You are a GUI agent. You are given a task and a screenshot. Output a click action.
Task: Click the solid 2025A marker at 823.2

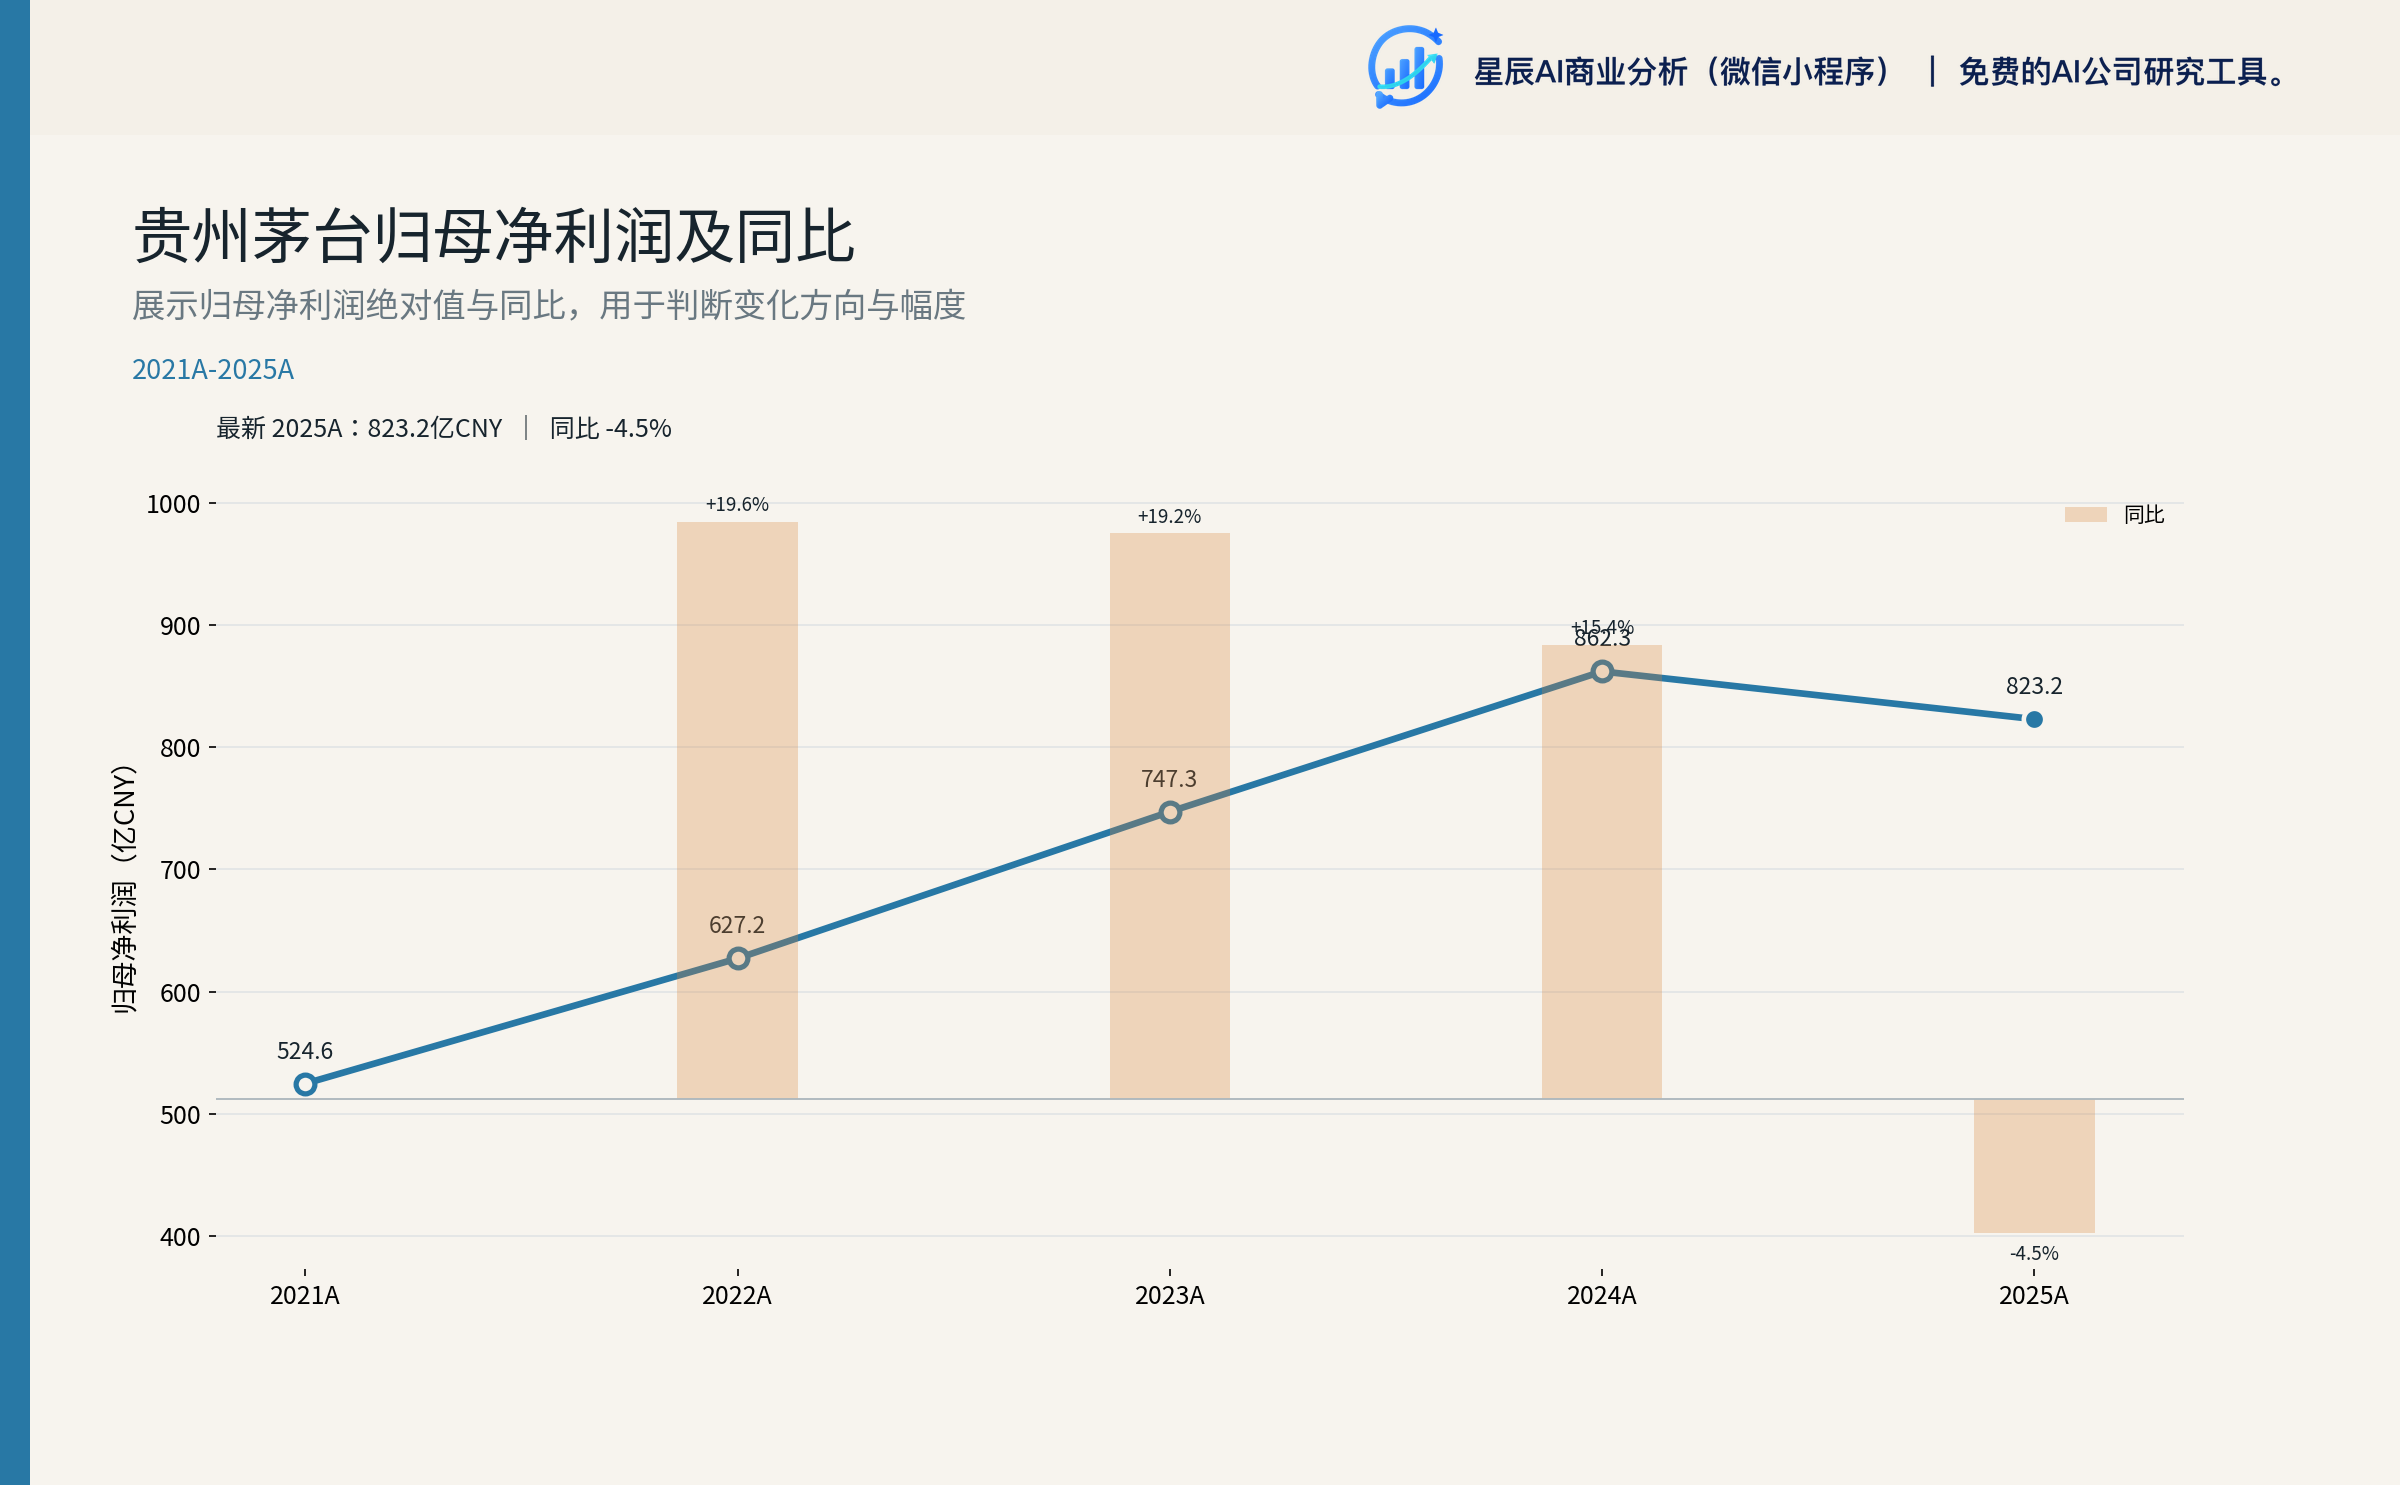coord(2034,719)
